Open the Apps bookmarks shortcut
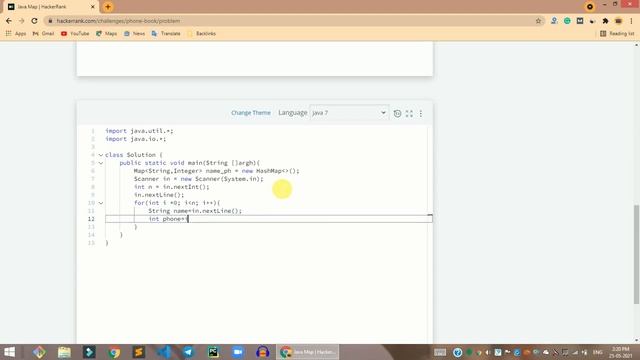This screenshot has width=640, height=360. coord(16,33)
